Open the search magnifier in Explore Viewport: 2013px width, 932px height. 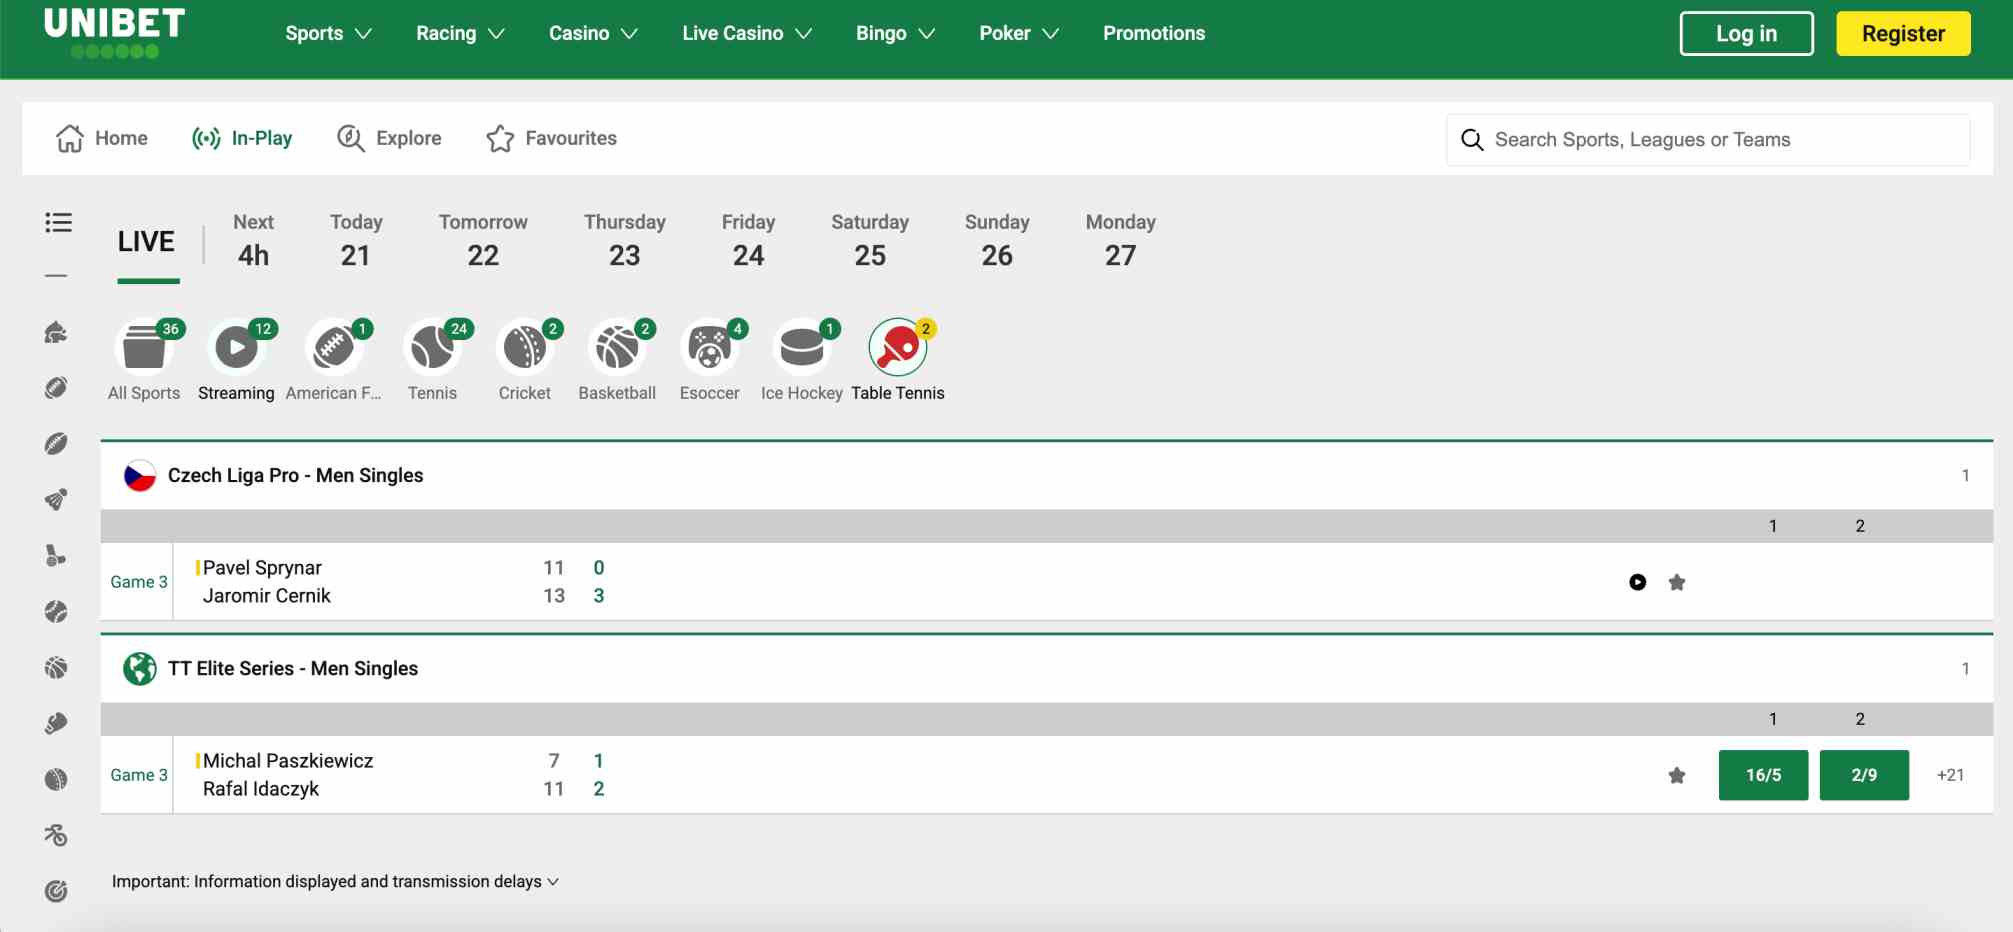pyautogui.click(x=349, y=138)
